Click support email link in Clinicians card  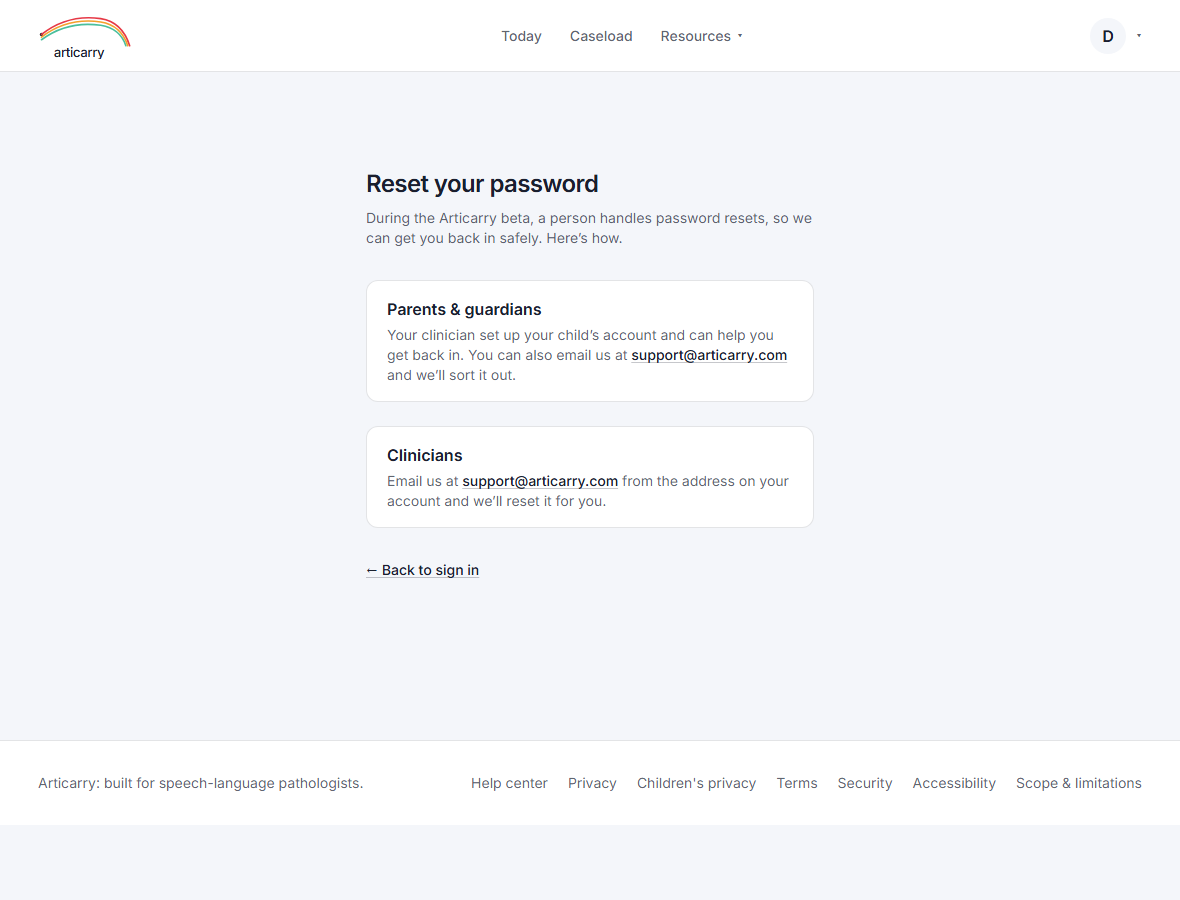[x=540, y=481]
